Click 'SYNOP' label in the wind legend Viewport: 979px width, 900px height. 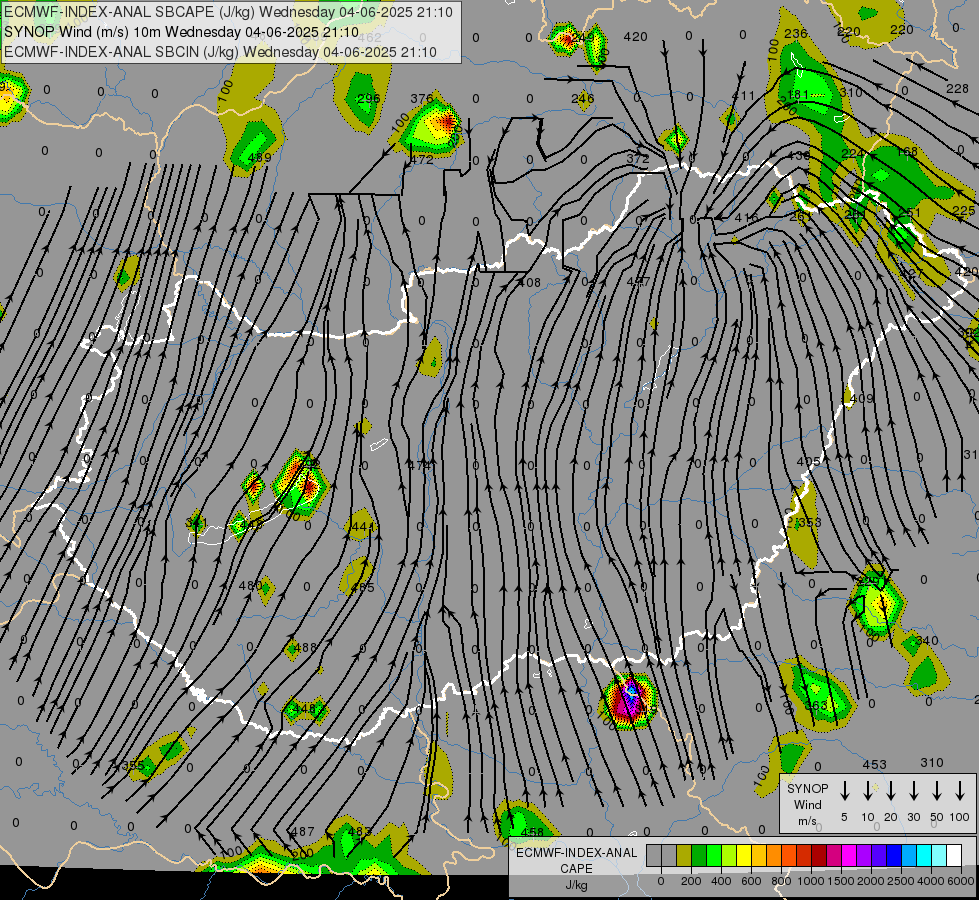pos(807,788)
